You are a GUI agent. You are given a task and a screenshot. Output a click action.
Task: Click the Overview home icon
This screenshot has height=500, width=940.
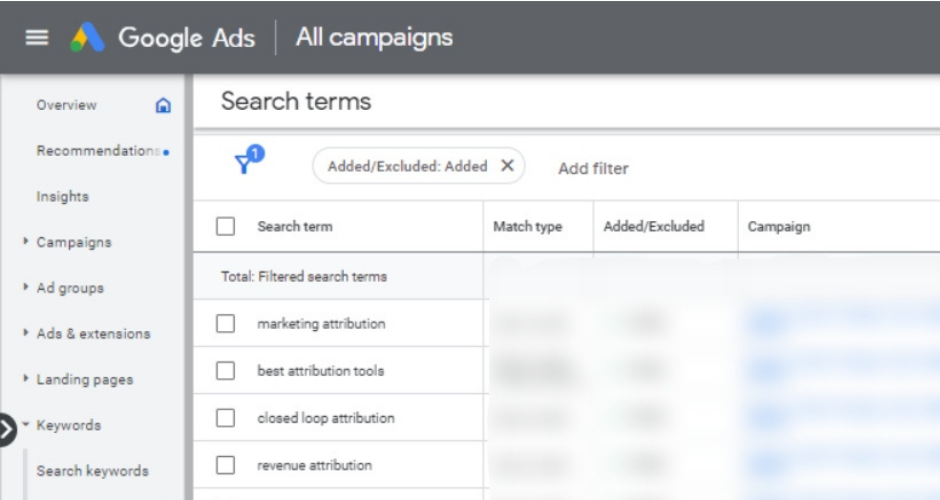pos(163,105)
